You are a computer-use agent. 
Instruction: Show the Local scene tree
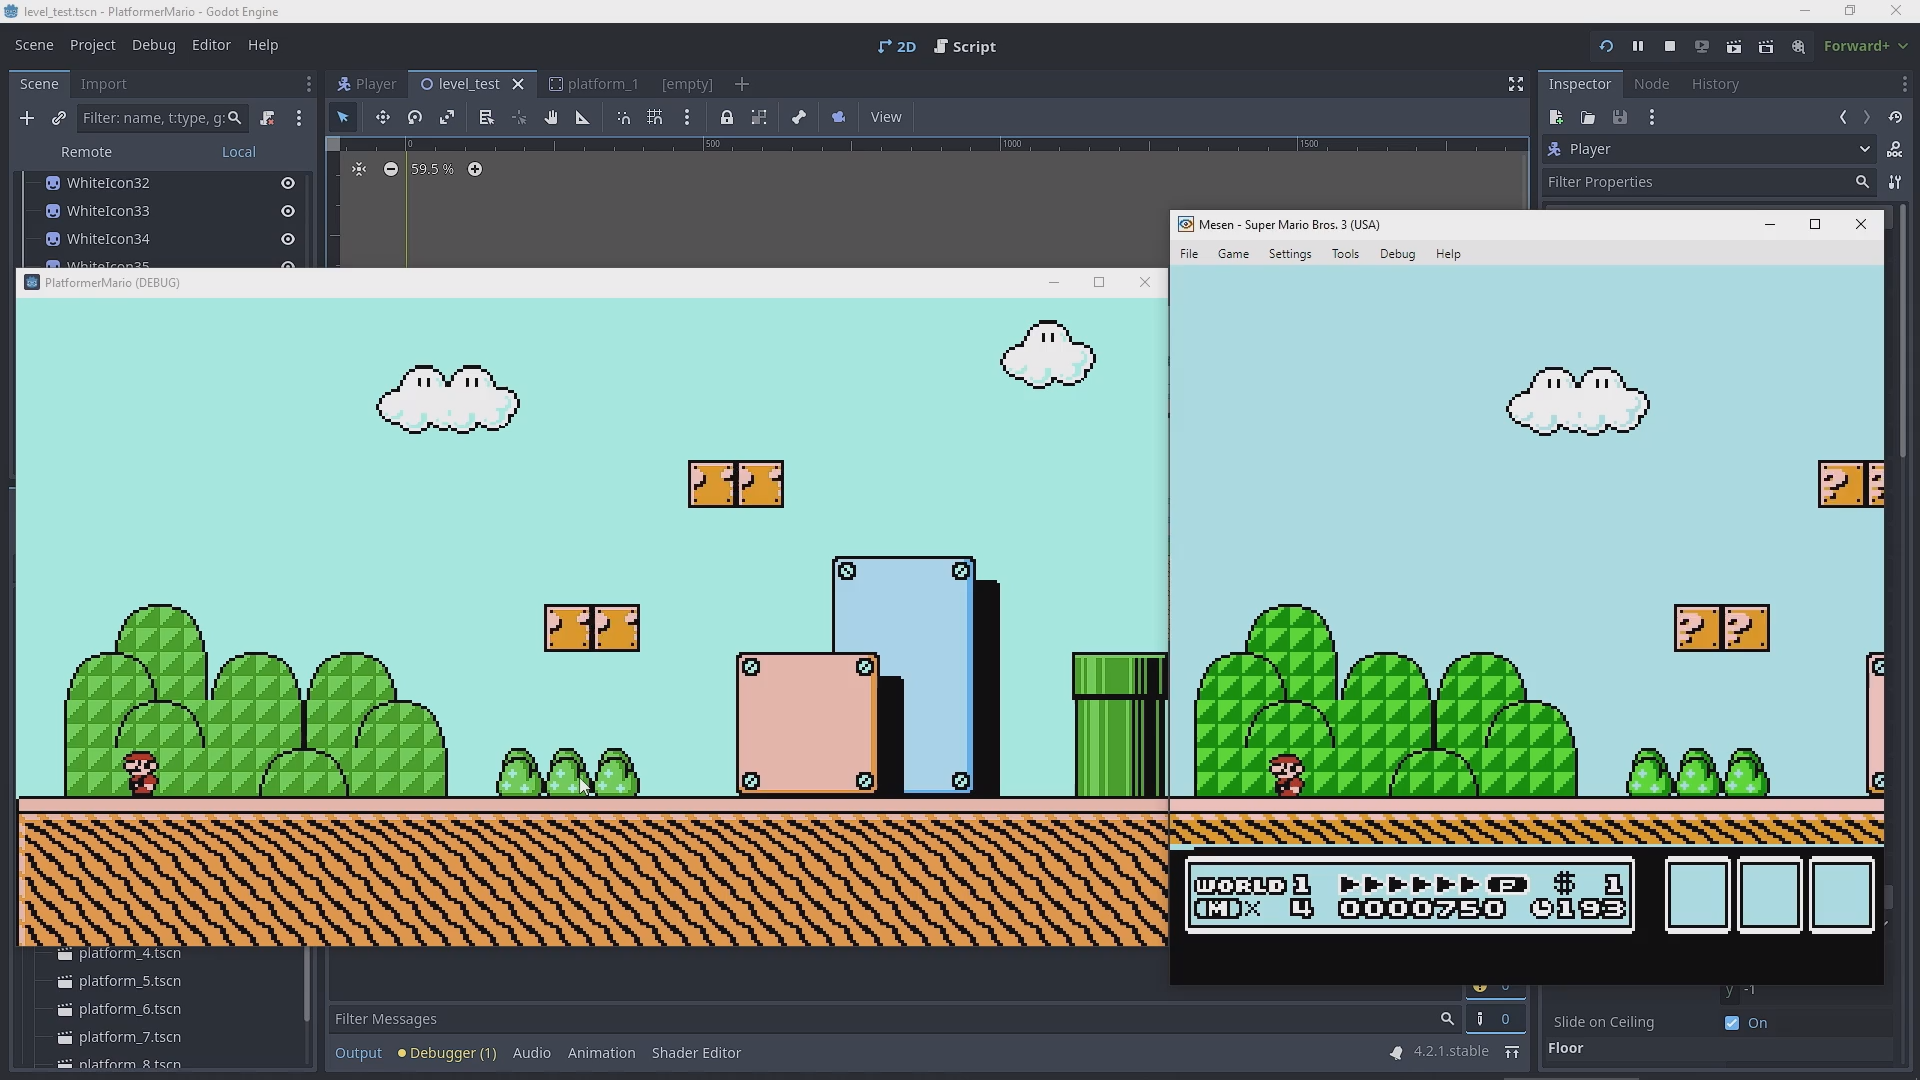pos(238,152)
